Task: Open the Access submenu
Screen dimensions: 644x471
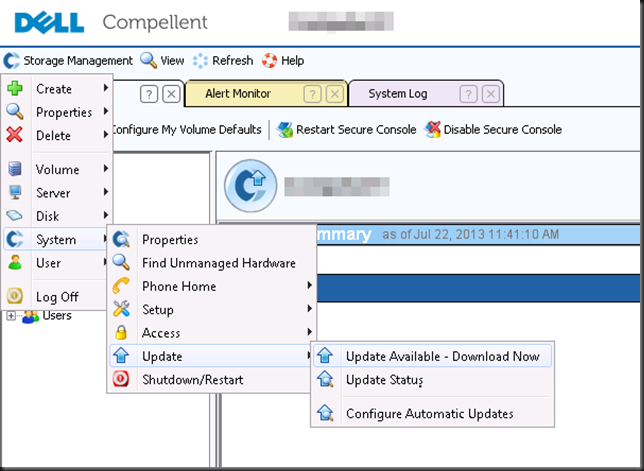Action: point(211,333)
